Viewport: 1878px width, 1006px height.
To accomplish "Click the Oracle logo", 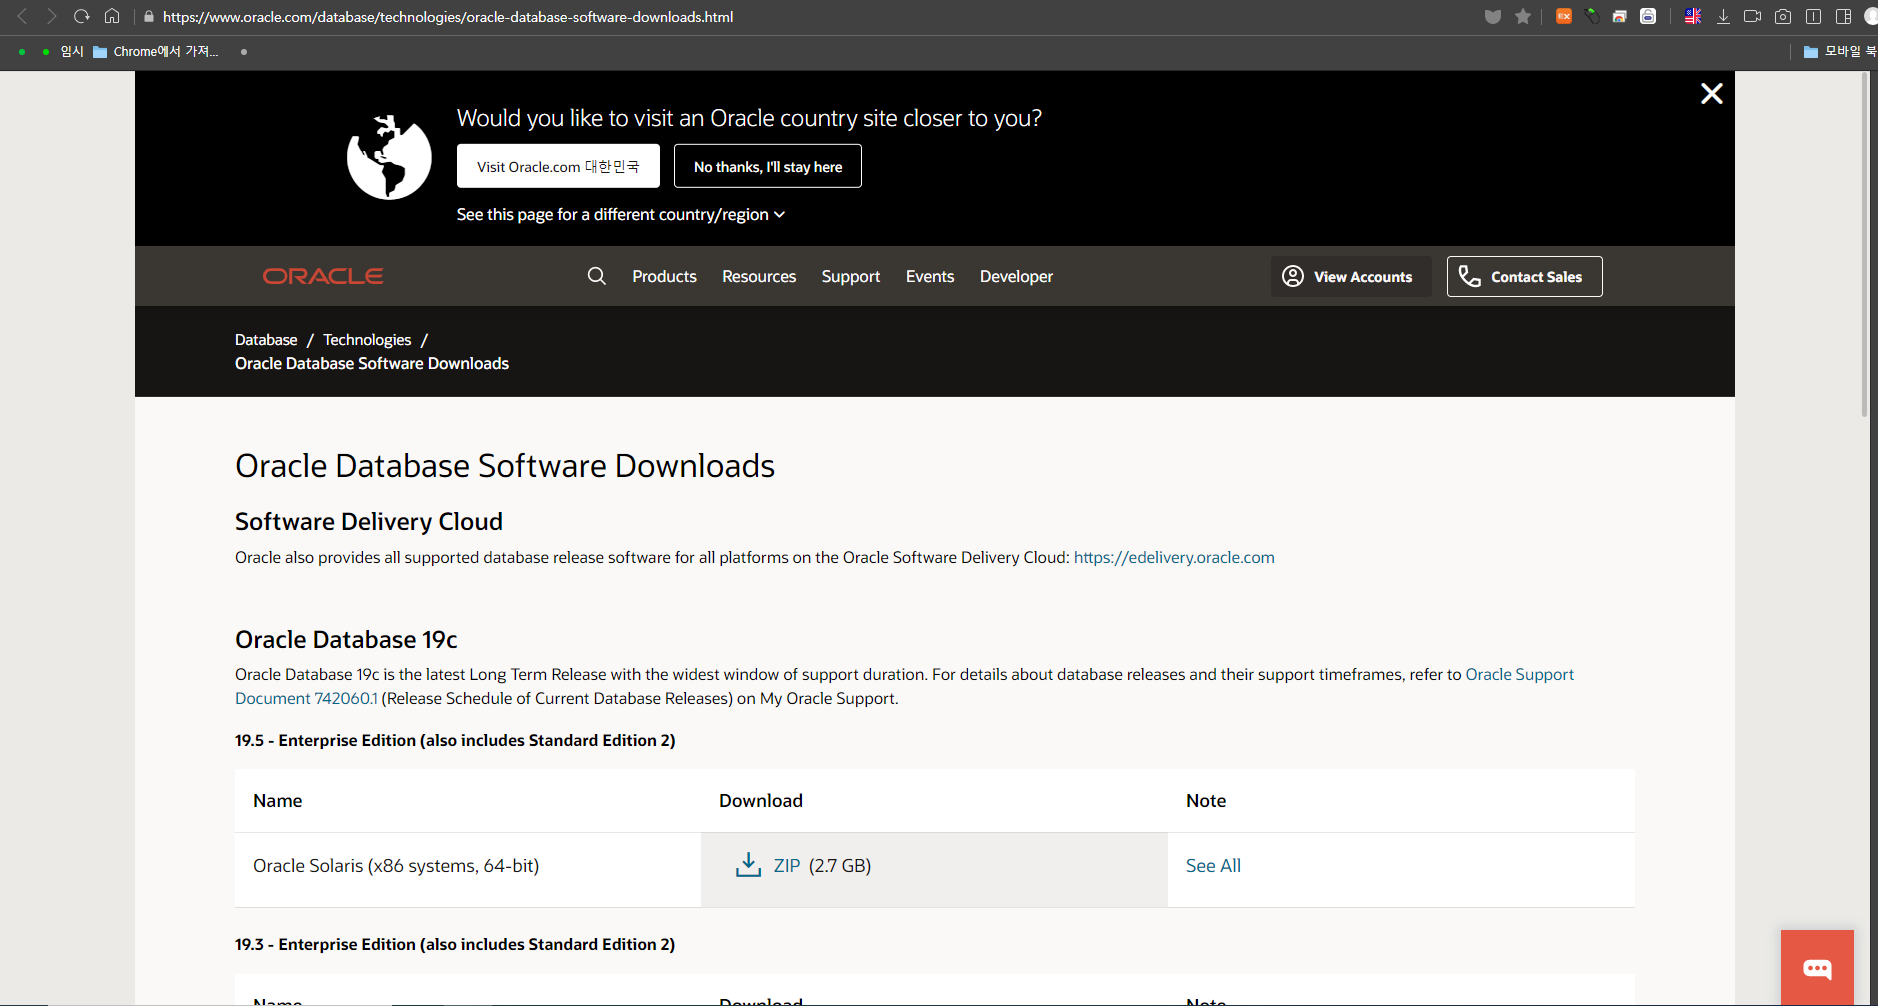I will point(323,276).
